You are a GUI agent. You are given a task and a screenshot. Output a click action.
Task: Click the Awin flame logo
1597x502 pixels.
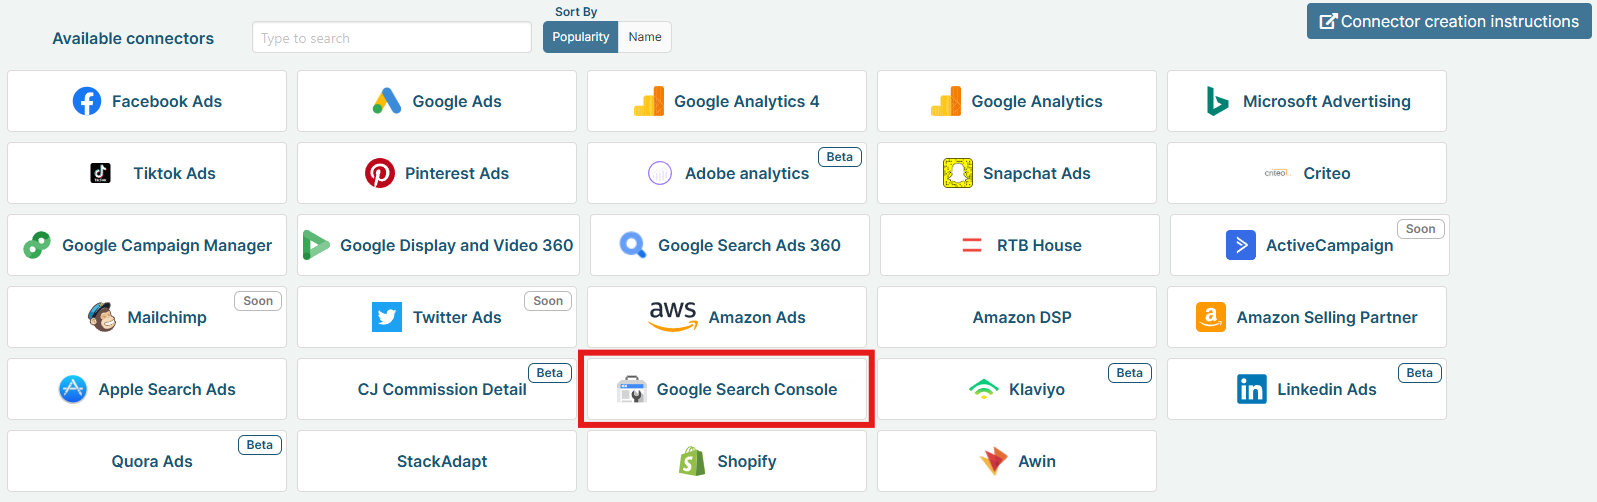point(994,461)
